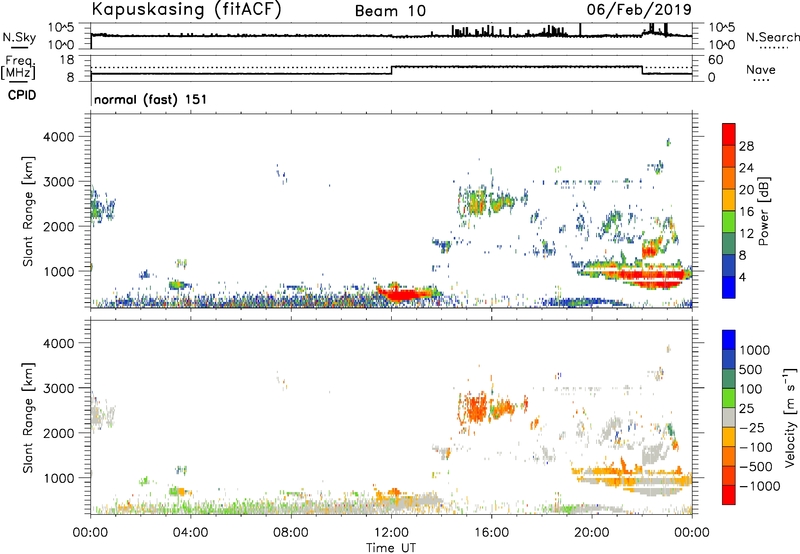Click "Slant Range [km]" label of the velocity panel

click(28, 418)
